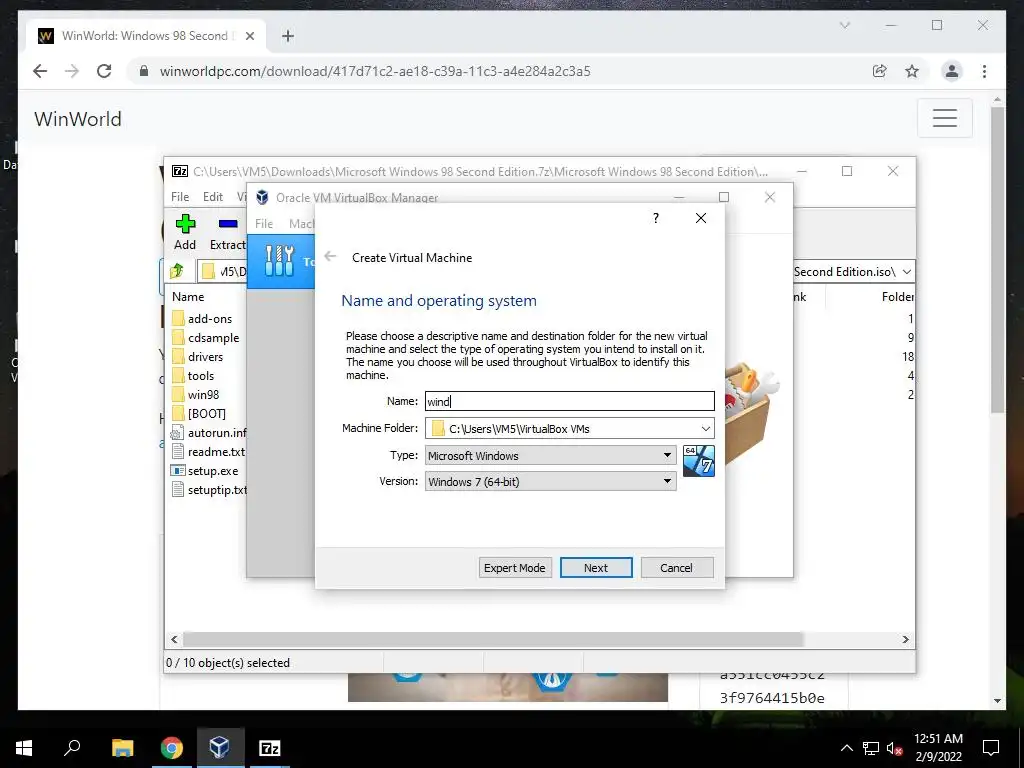Click the Chrome tab search chevron
The image size is (1024, 768).
click(844, 25)
